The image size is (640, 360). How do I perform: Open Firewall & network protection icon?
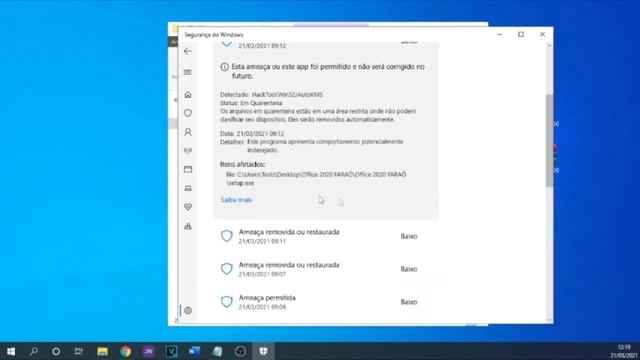click(188, 151)
